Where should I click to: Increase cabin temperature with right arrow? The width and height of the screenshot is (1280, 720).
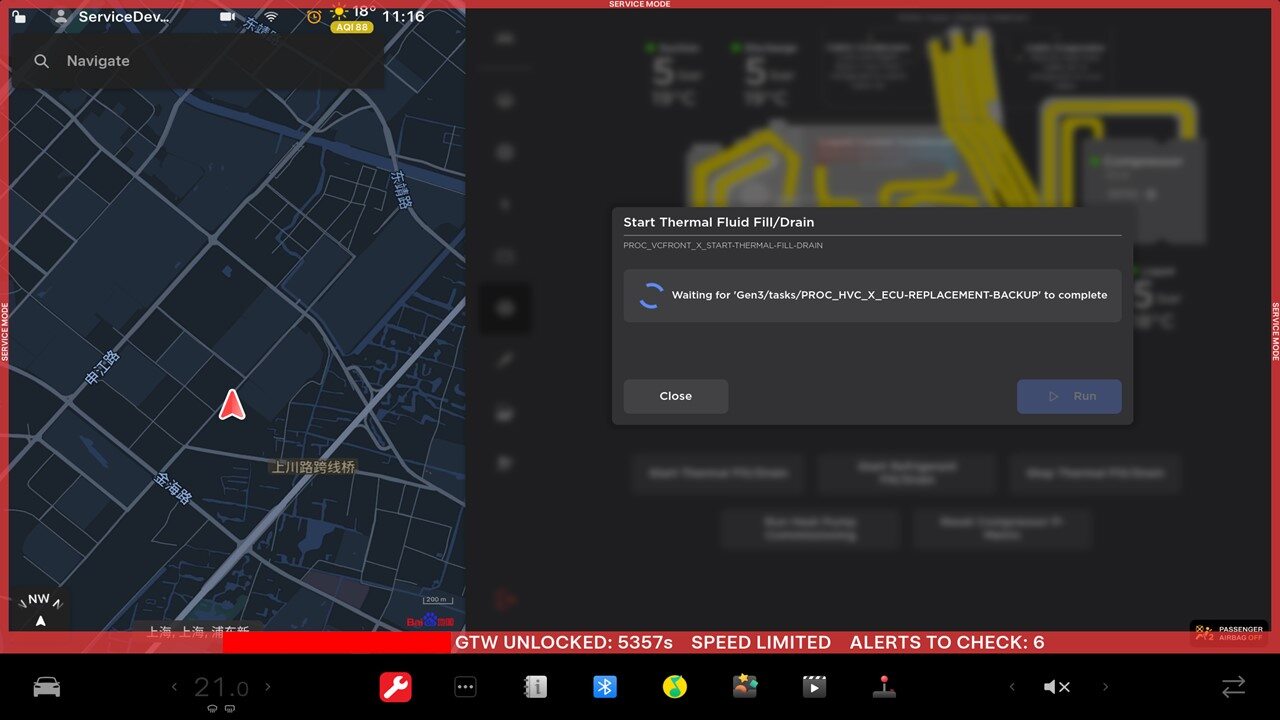coord(268,687)
